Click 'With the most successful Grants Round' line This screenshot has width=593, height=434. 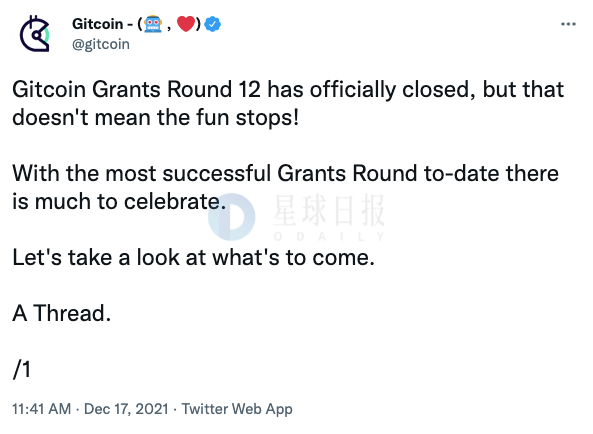click(286, 174)
